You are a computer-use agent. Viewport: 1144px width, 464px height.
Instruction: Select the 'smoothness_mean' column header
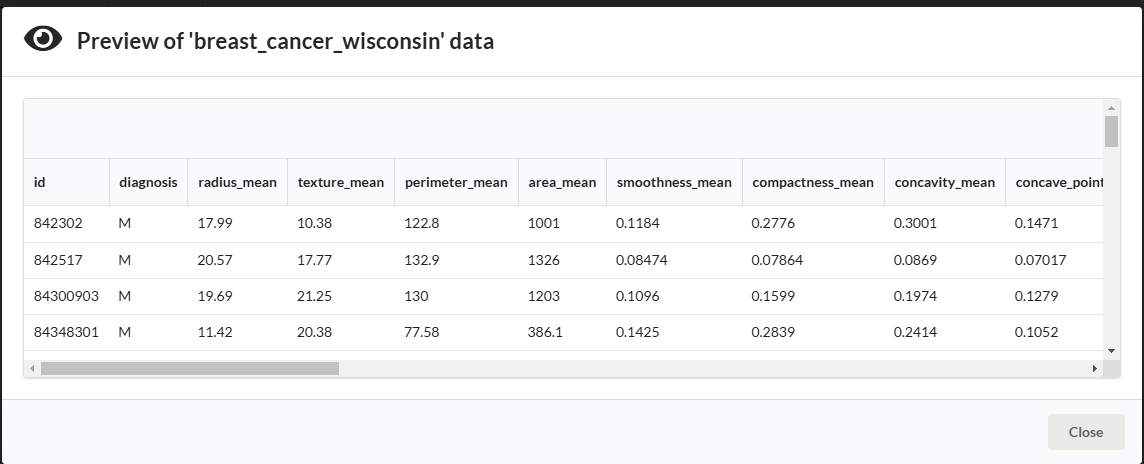(674, 182)
